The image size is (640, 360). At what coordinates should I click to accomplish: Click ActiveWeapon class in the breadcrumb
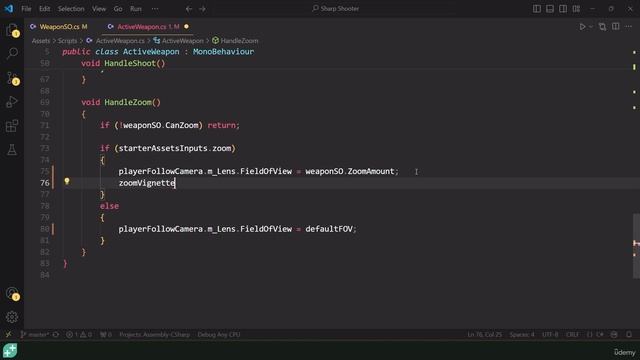click(x=182, y=40)
